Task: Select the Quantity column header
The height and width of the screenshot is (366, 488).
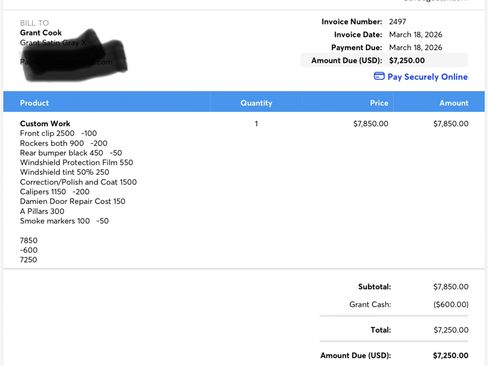Action: coord(256,103)
